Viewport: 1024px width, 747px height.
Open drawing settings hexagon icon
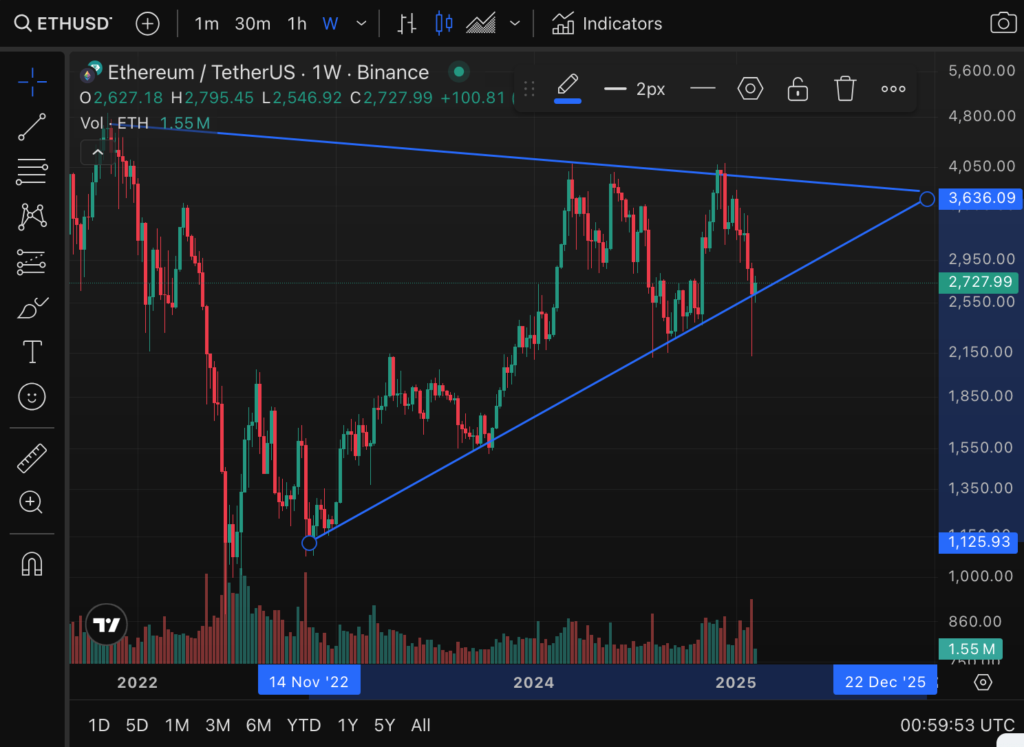click(750, 88)
